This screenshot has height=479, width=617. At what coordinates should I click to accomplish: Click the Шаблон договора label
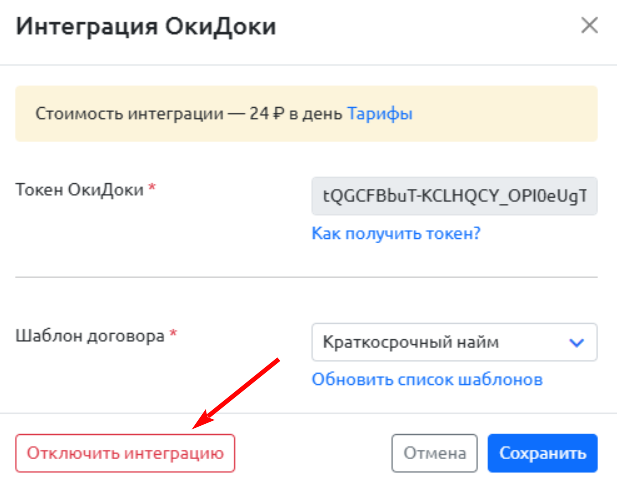90,336
